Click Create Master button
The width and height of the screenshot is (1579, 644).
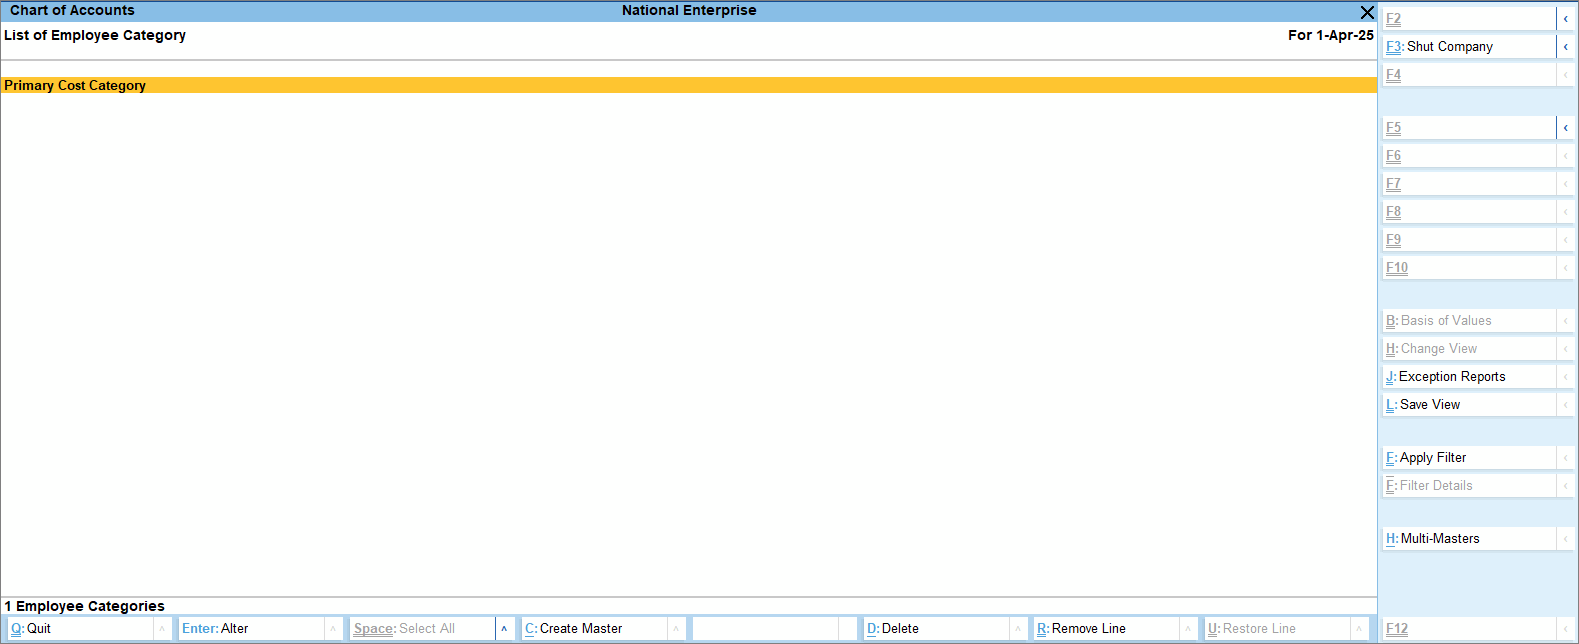point(594,629)
